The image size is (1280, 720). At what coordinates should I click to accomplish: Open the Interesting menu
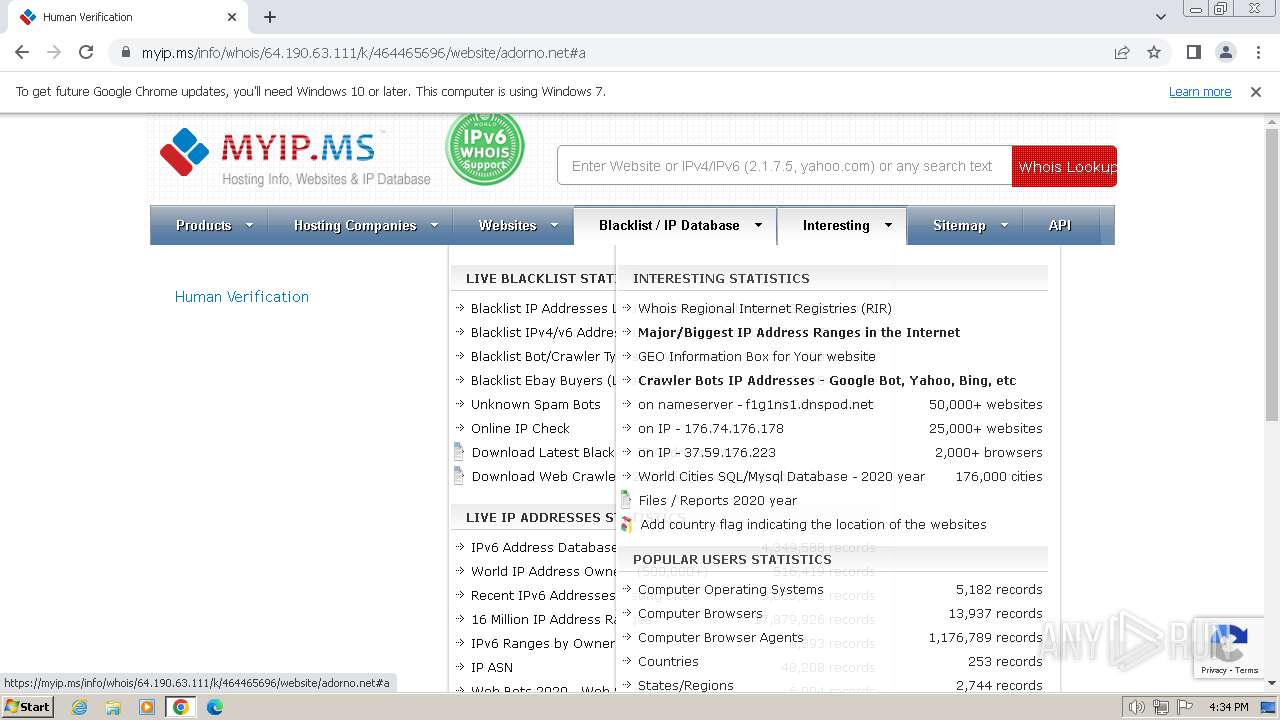pos(842,225)
